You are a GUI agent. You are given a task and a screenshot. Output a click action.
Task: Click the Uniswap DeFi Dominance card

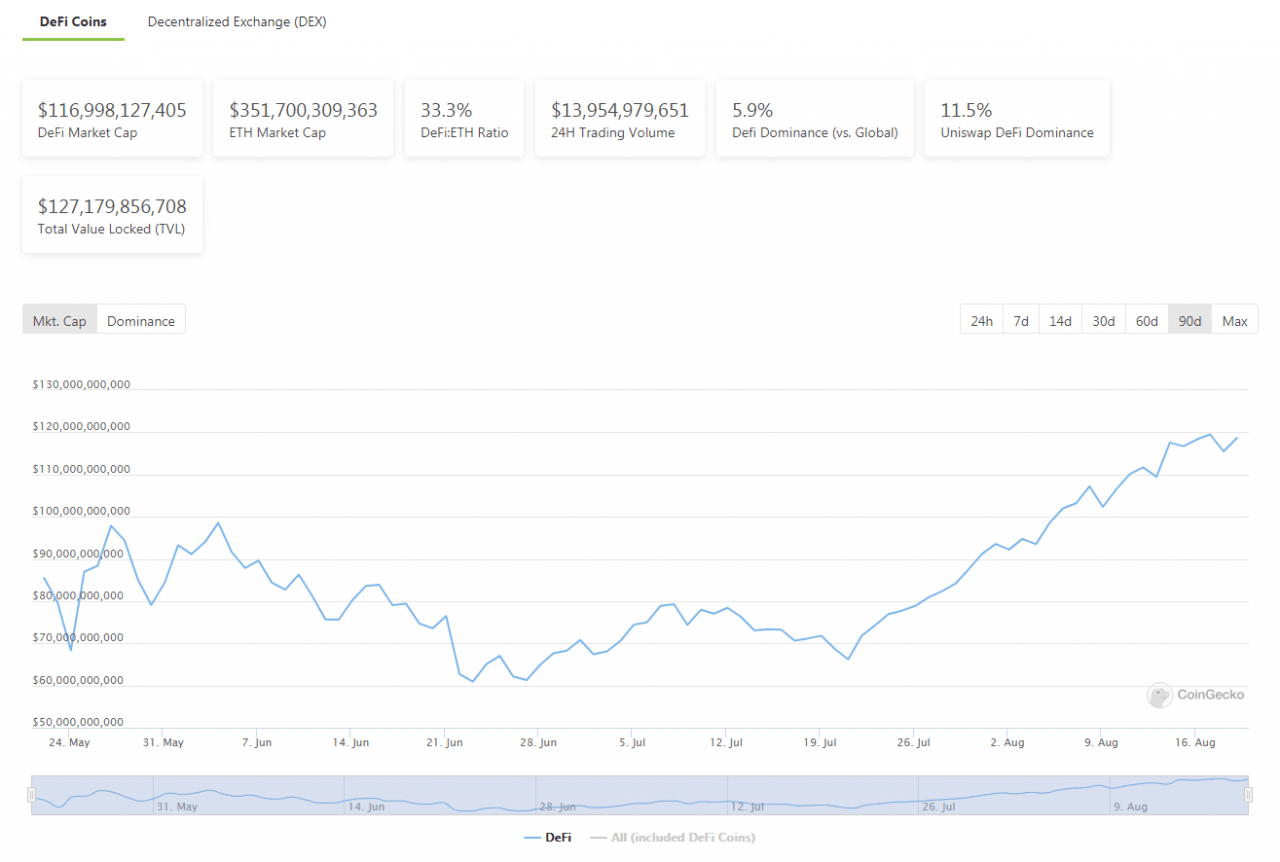point(1016,119)
